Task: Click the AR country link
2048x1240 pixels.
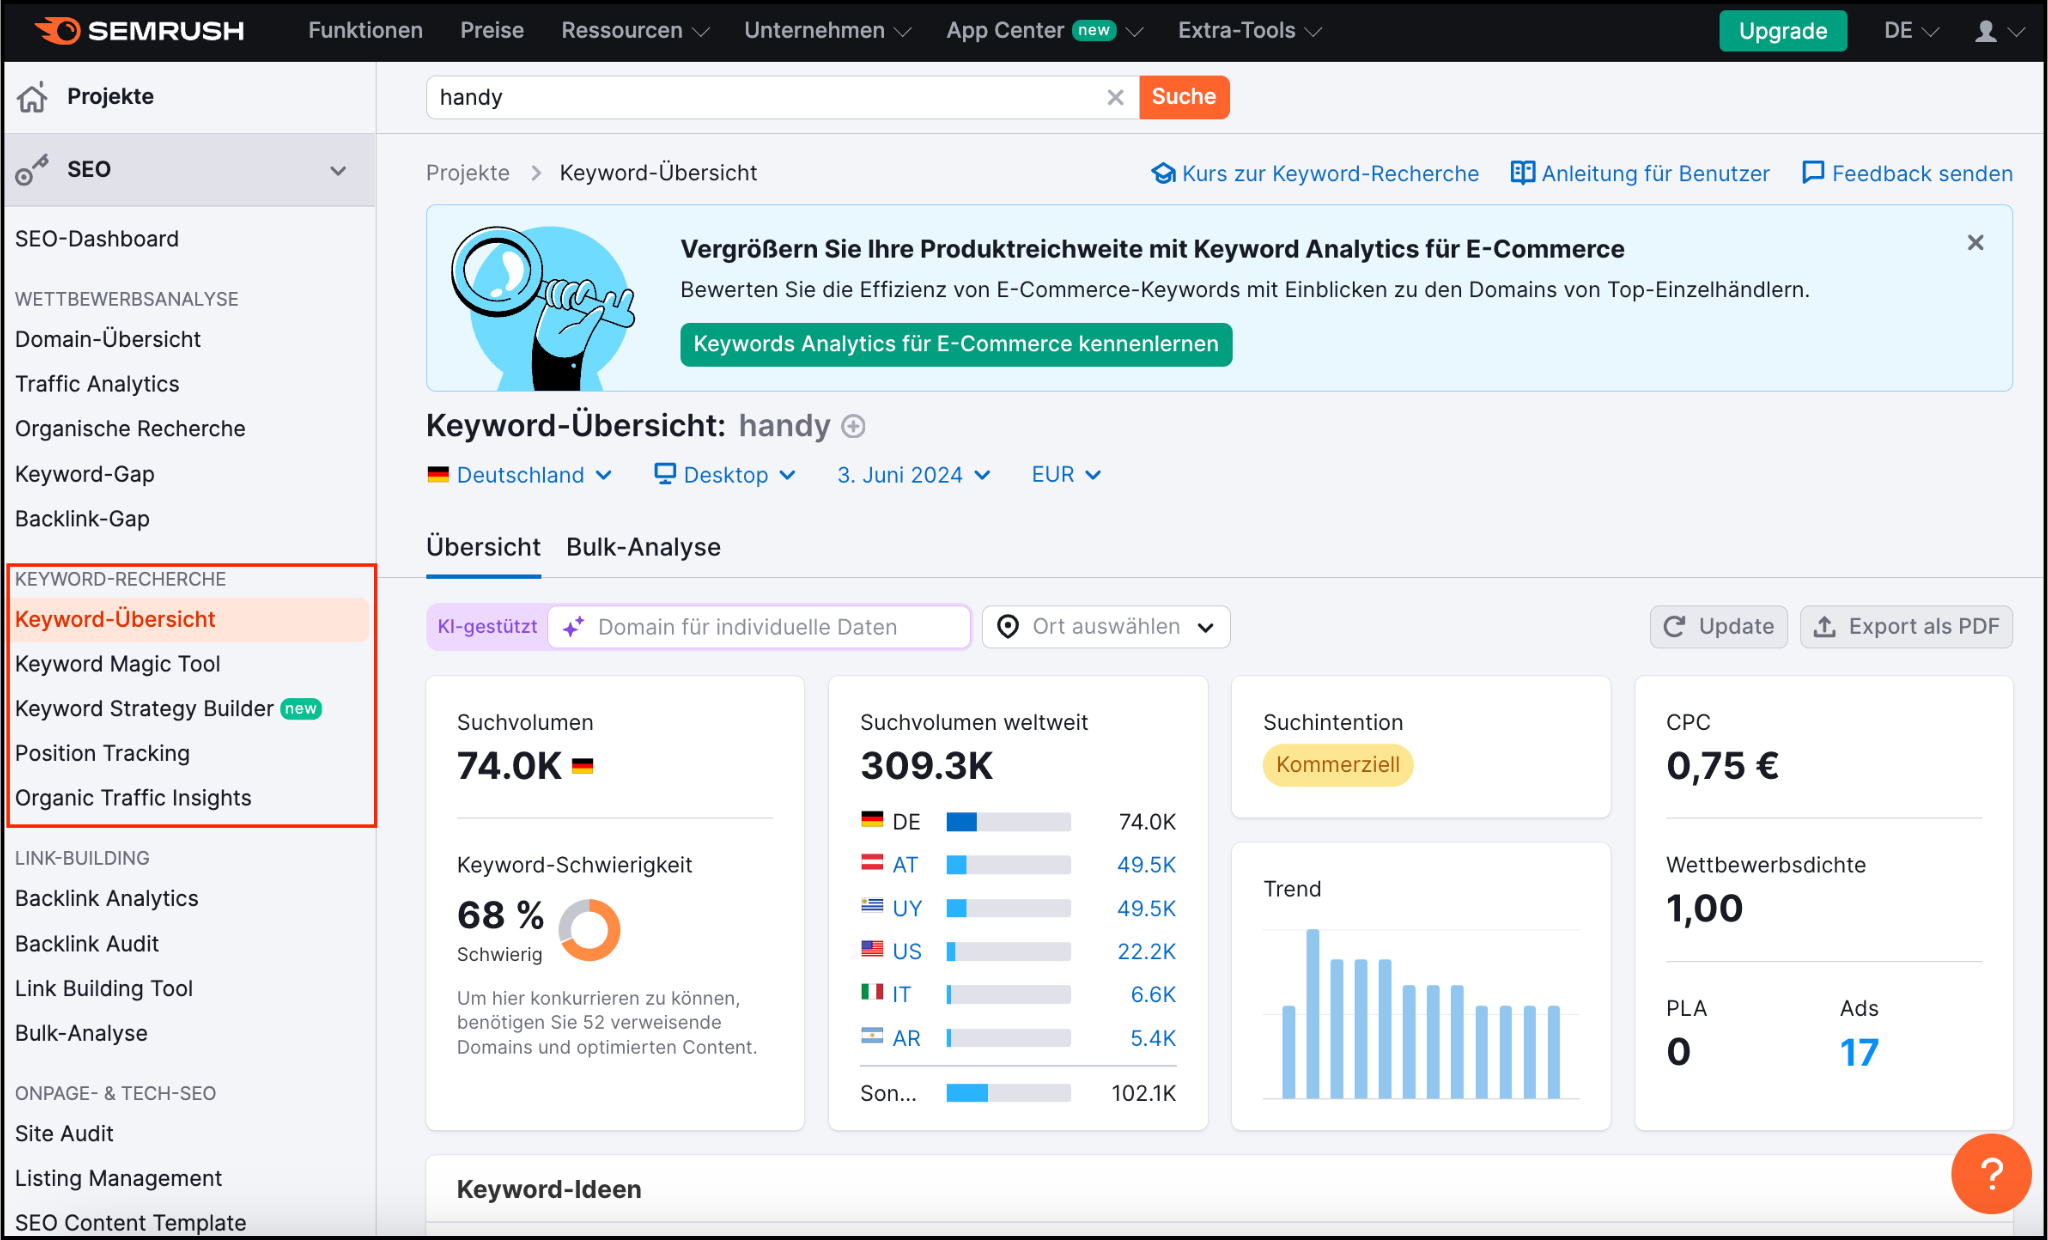Action: tap(906, 1038)
